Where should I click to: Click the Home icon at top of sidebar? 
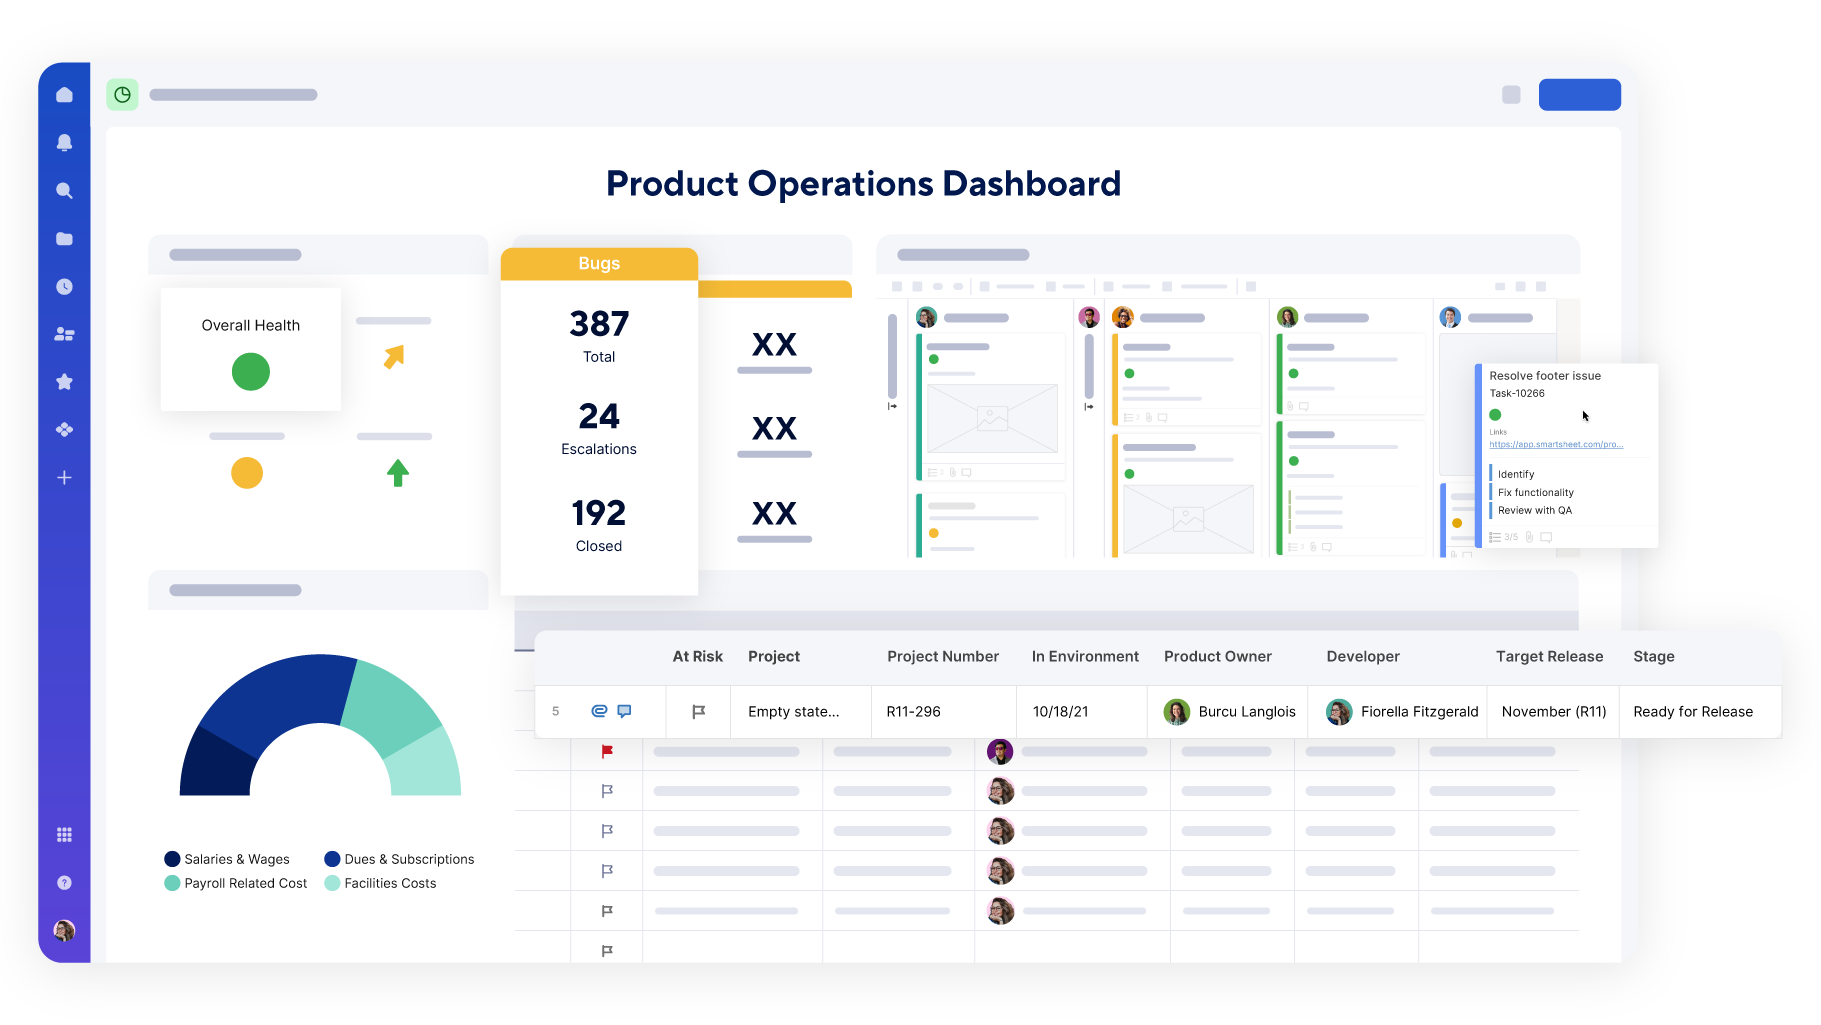click(64, 94)
